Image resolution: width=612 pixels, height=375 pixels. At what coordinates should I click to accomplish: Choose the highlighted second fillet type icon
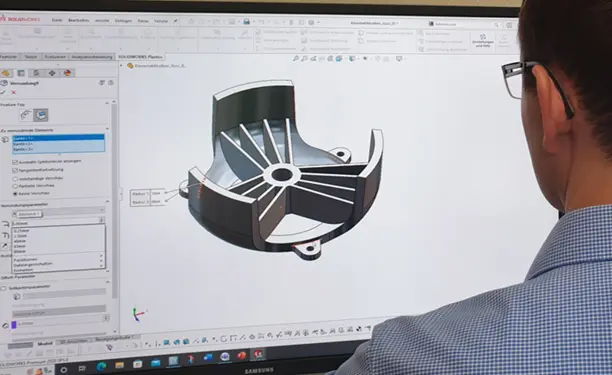click(x=41, y=115)
